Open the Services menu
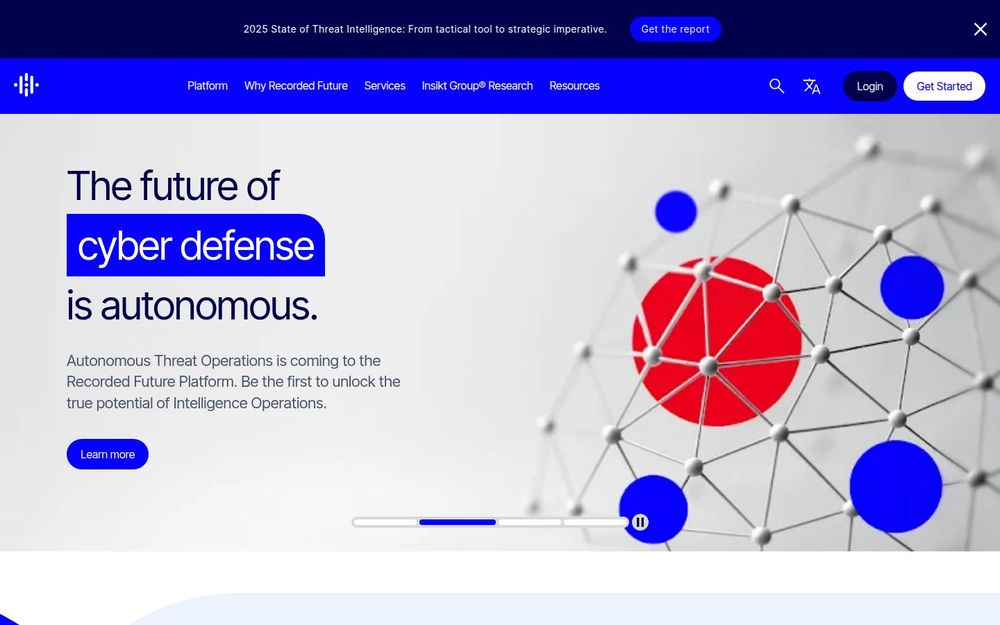Screen dimensions: 1000x625 pos(385,86)
